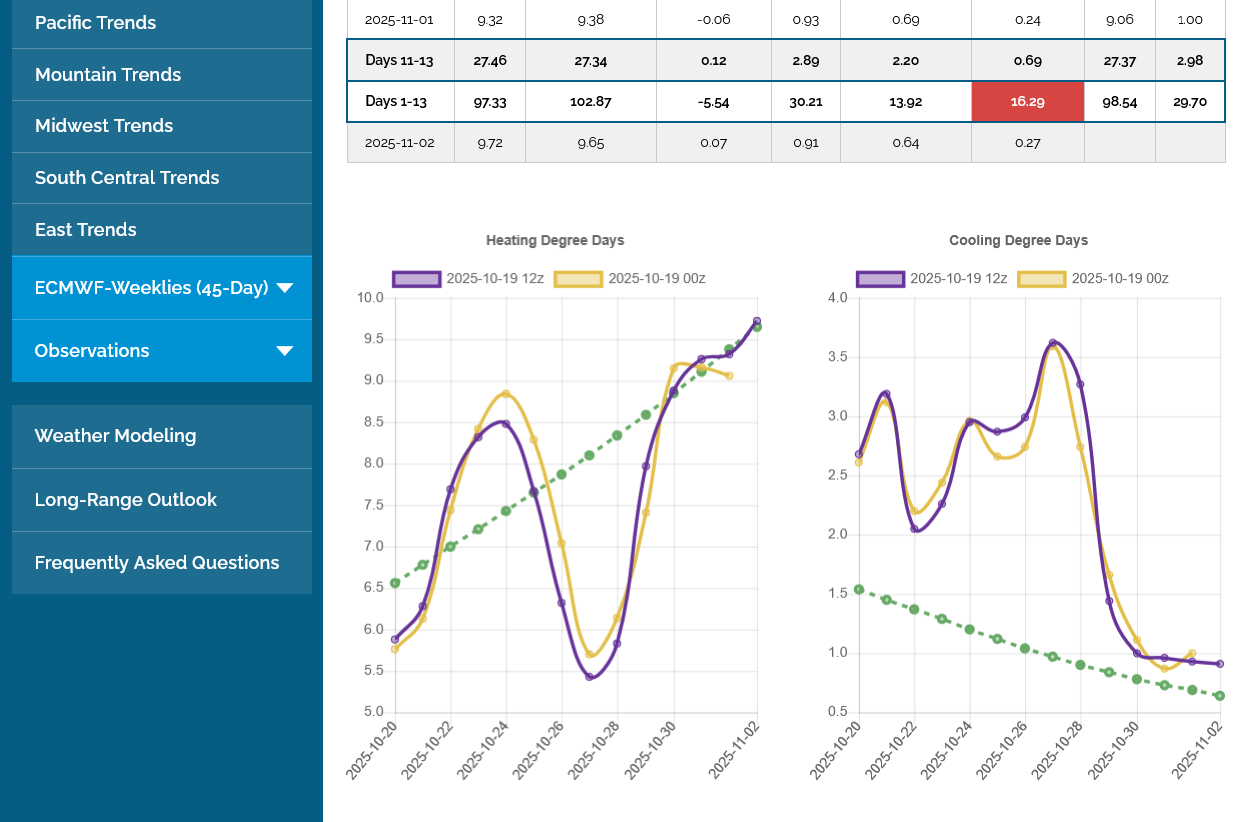Expand the Observations dropdown arrow

pyautogui.click(x=284, y=351)
